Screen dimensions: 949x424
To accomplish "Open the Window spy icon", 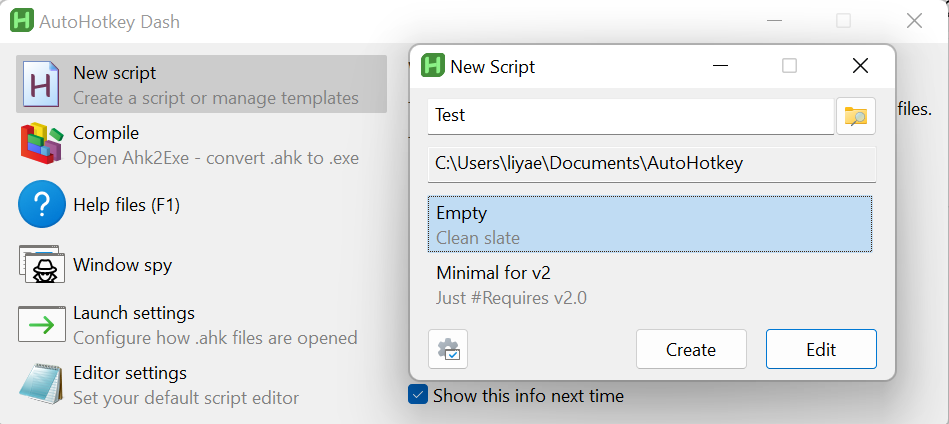I will coord(42,265).
